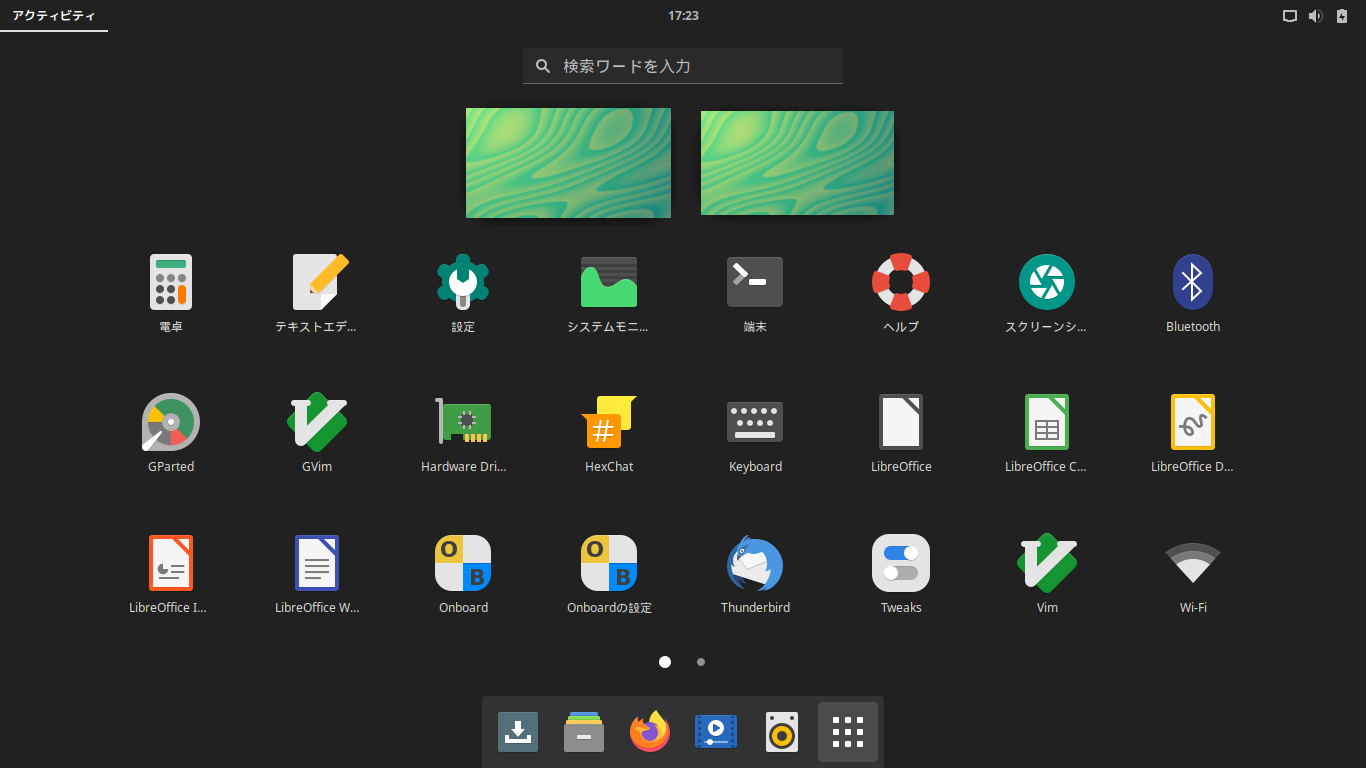Launch System Monitor (システムモニ…)
This screenshot has height=768, width=1366.
609,282
